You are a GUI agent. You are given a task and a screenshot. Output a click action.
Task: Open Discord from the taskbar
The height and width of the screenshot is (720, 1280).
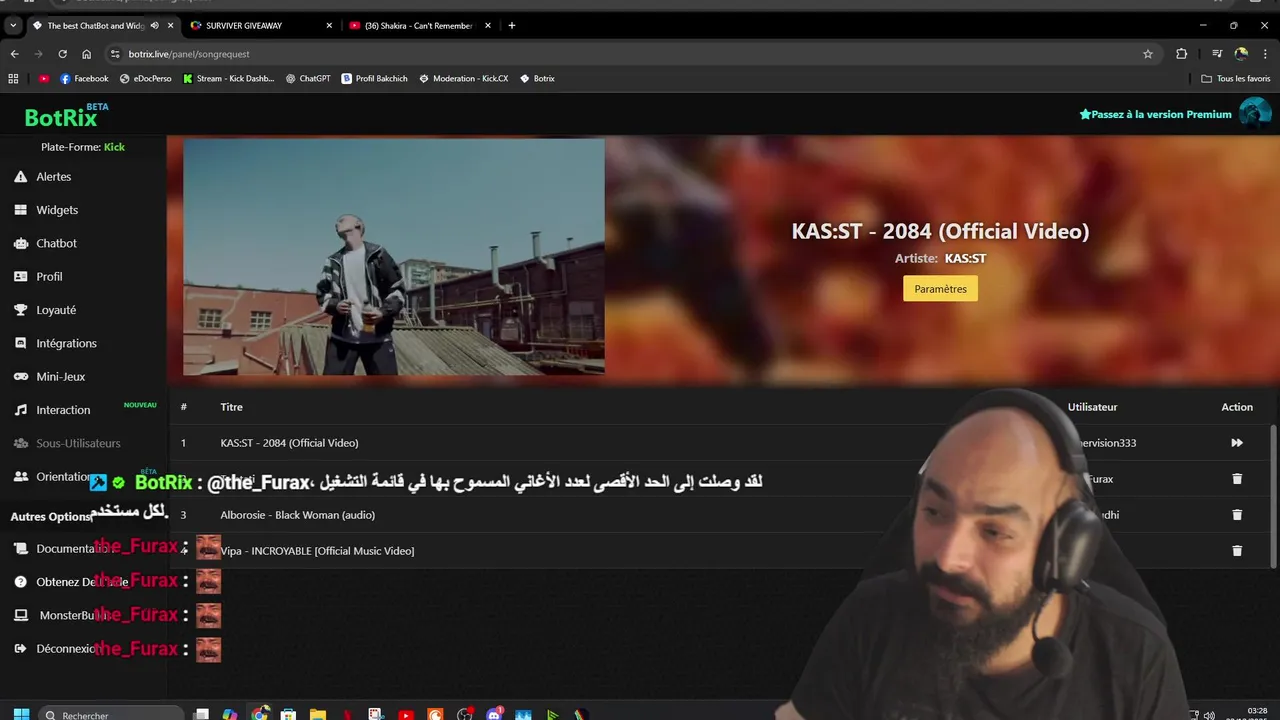click(494, 714)
